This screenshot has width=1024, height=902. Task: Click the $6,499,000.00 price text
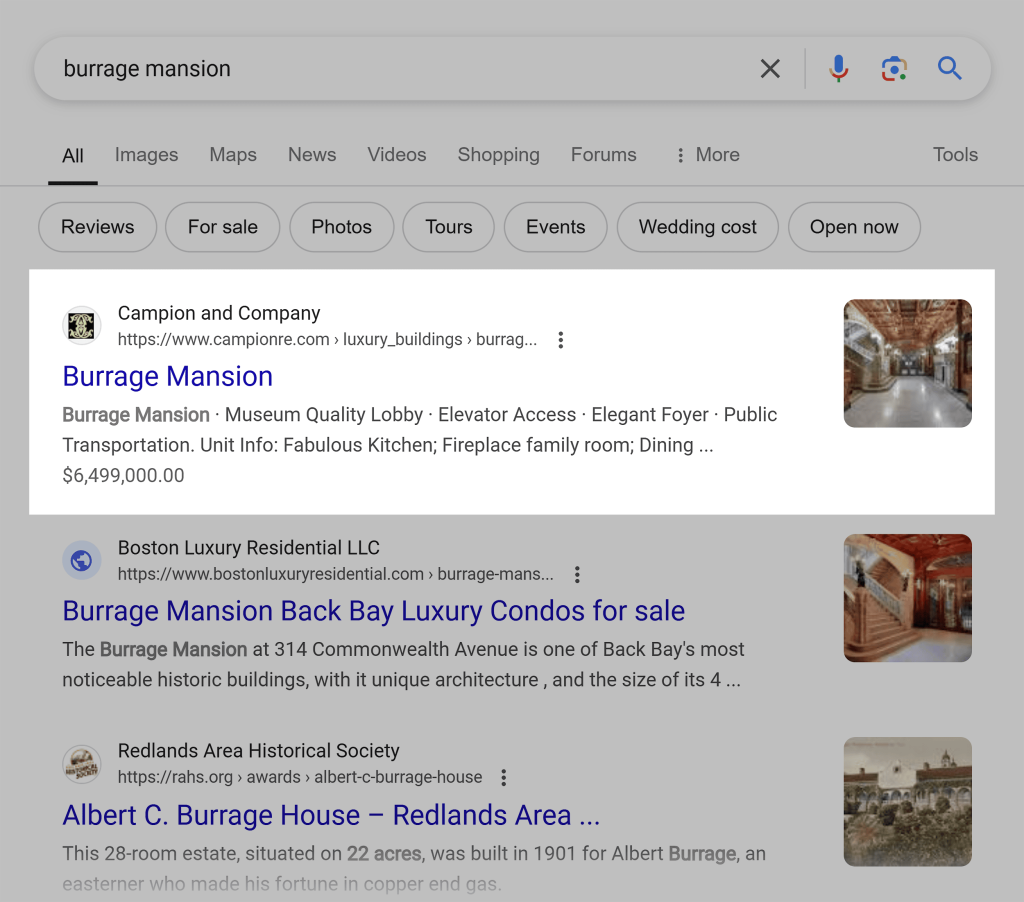pos(123,475)
